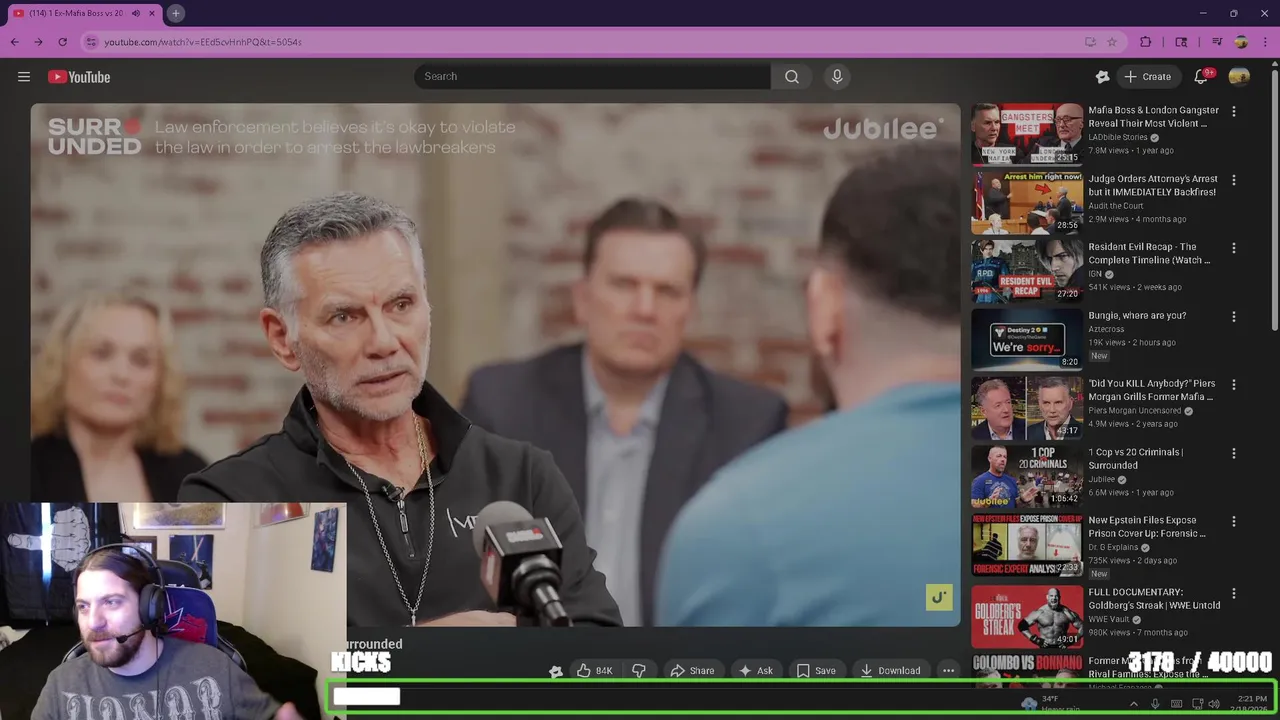
Task: Open options for Goldberg's Streak documentary
Action: (1233, 593)
